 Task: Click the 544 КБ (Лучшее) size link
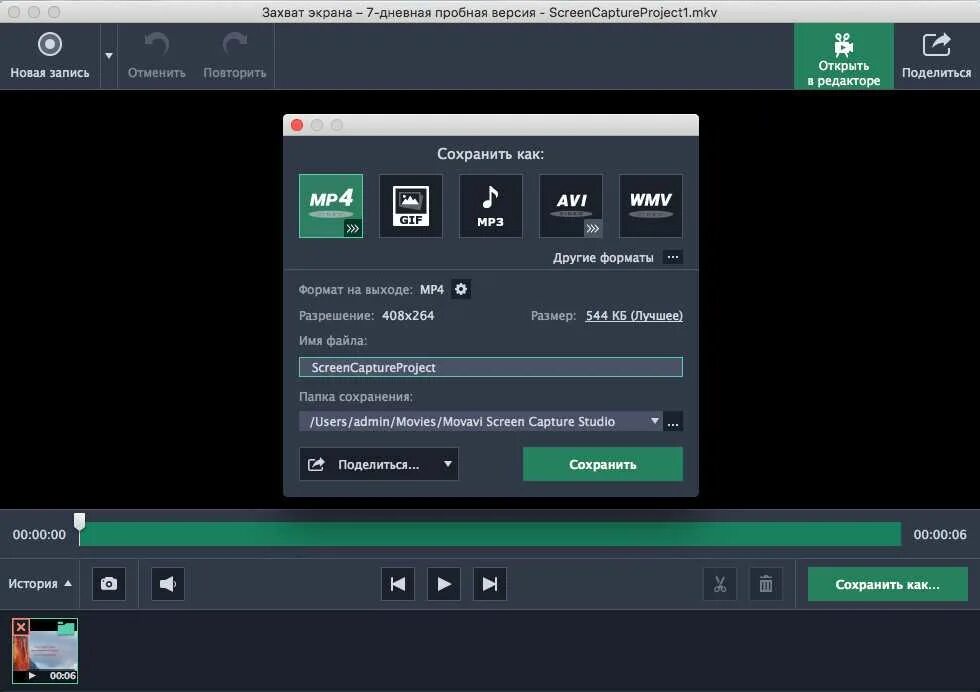634,316
